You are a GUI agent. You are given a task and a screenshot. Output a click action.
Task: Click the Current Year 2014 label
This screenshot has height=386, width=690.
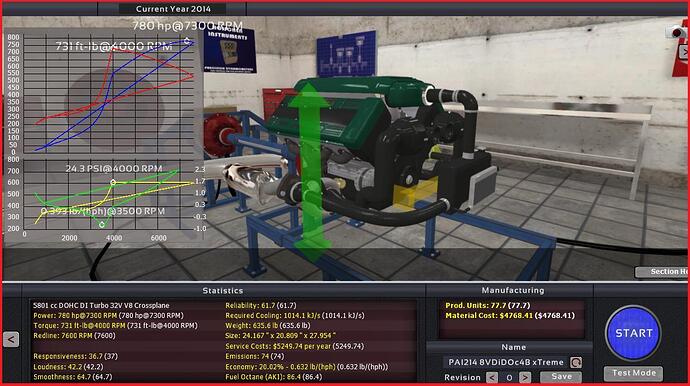(173, 9)
